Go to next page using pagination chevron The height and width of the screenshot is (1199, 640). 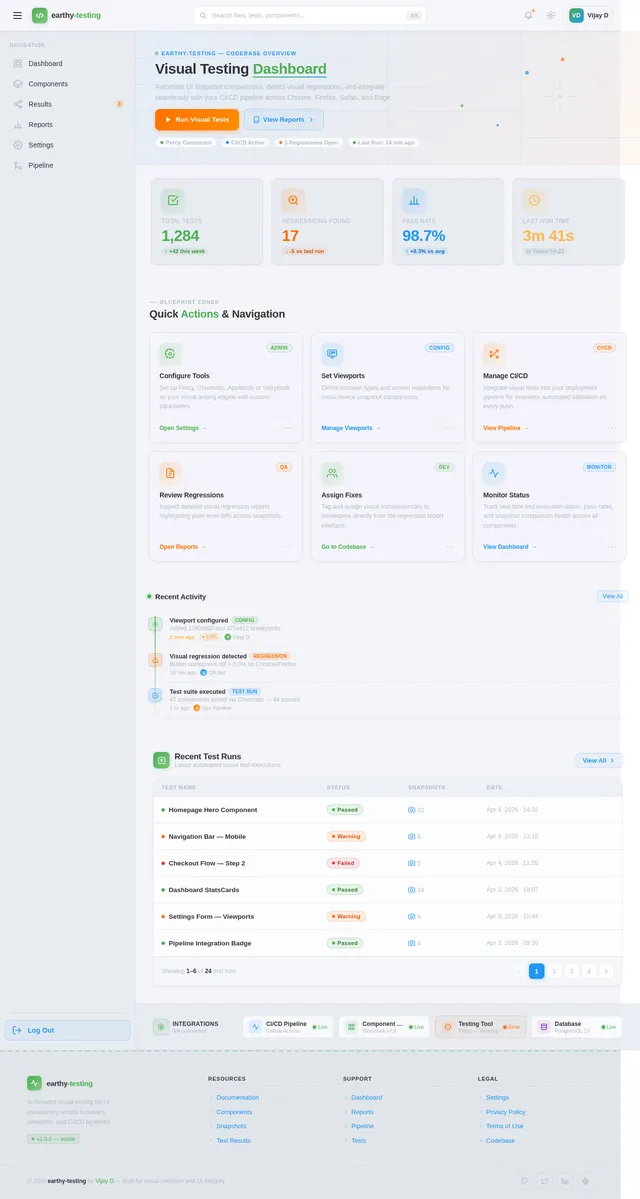(606, 971)
